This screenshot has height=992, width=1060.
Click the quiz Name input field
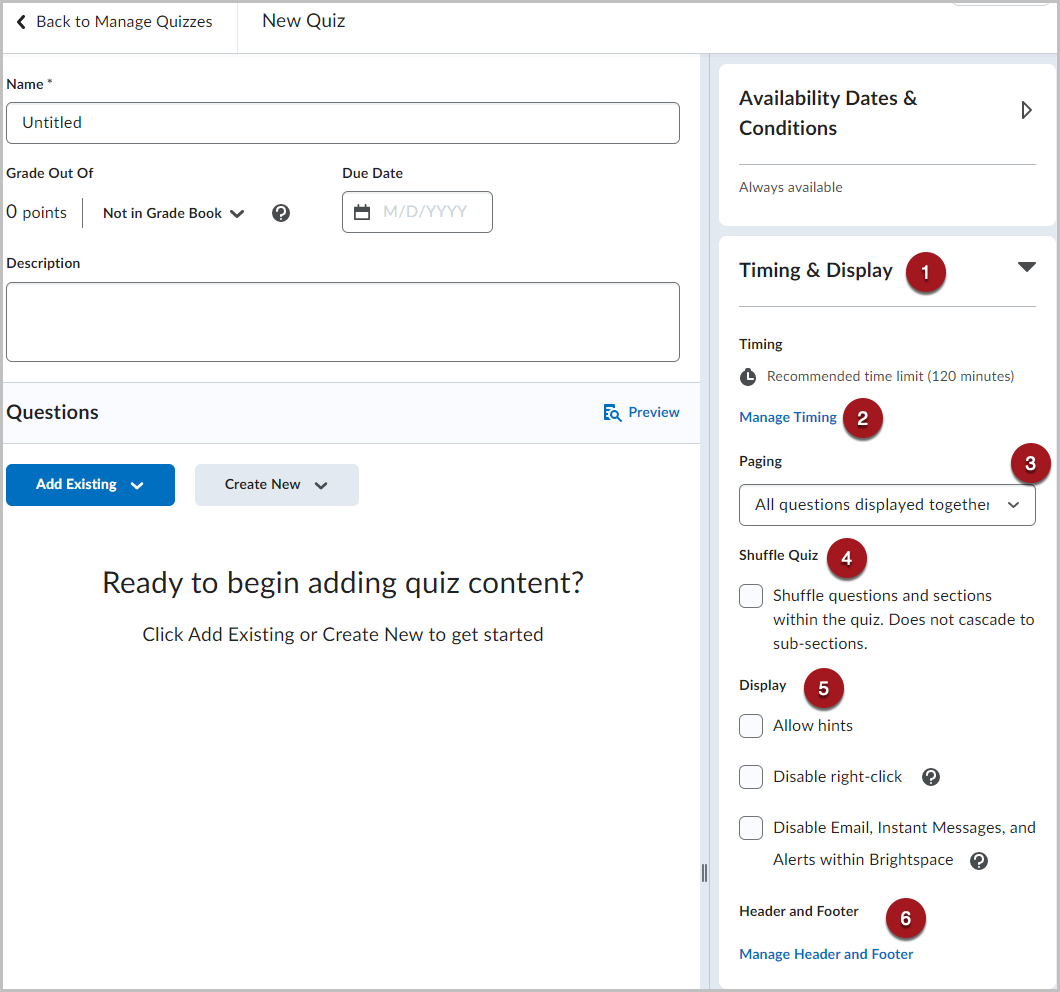pyautogui.click(x=343, y=123)
